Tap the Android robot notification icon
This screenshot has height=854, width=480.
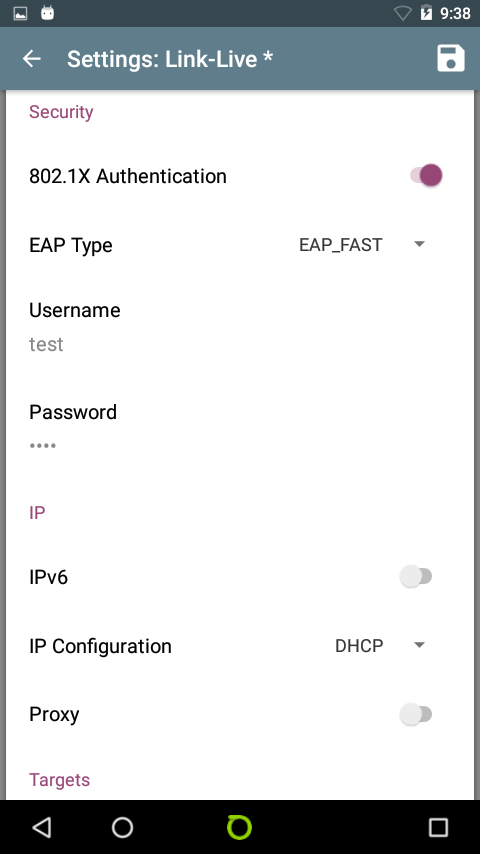tap(48, 13)
